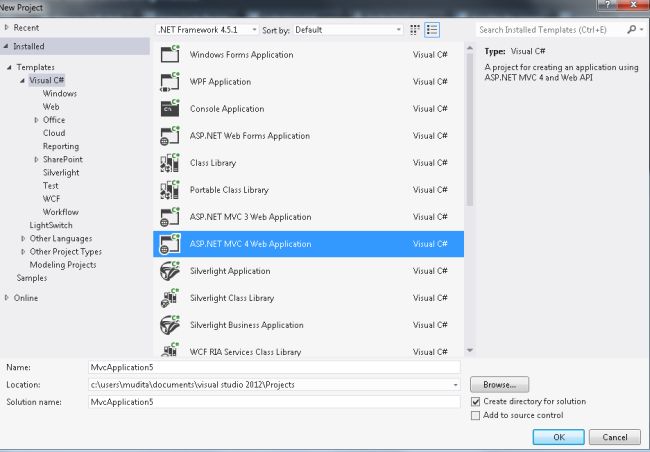Select the LightSwitch category
Screen dimensions: 650x452
tap(51, 225)
